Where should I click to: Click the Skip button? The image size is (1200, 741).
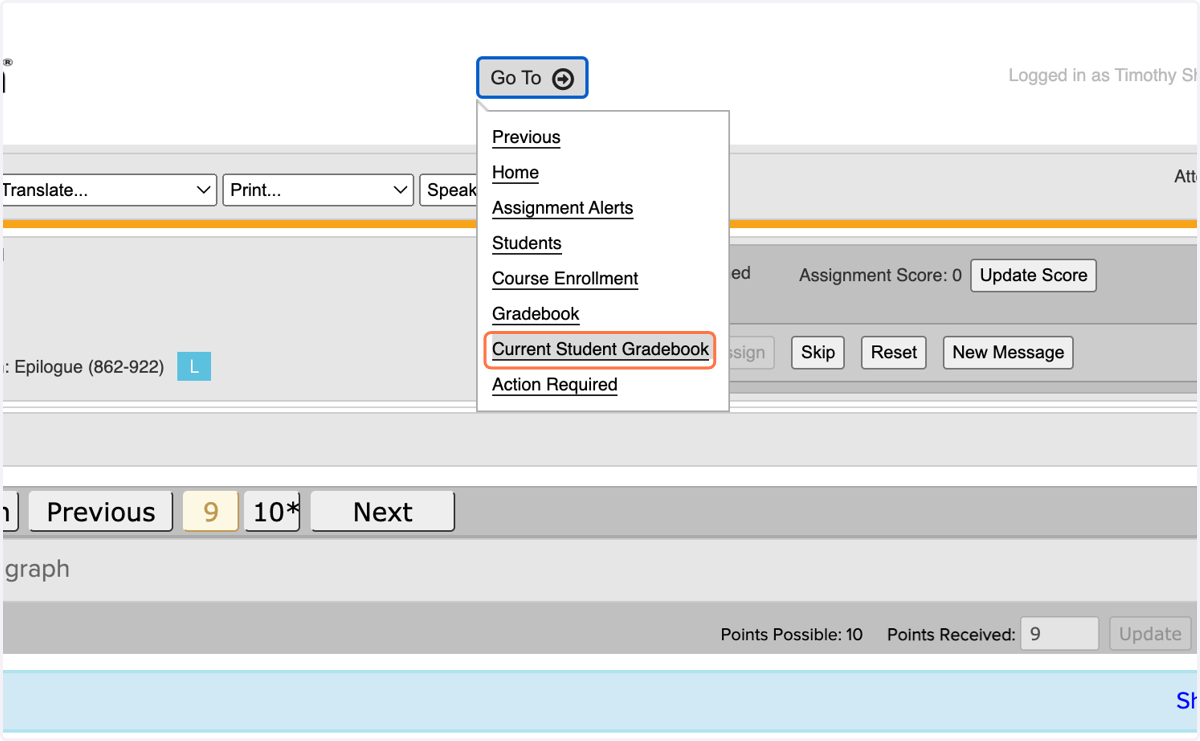click(x=817, y=352)
